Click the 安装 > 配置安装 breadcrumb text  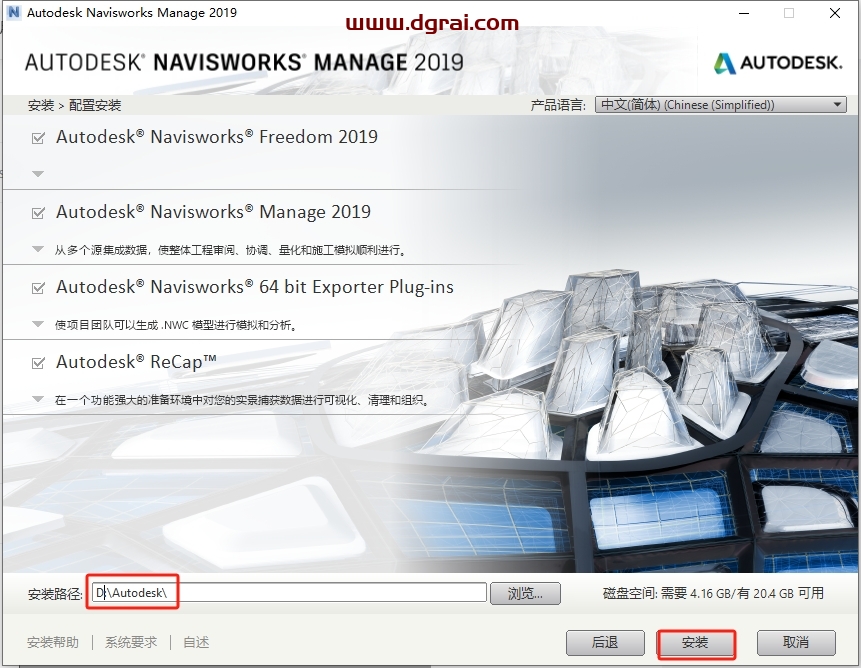[75, 105]
